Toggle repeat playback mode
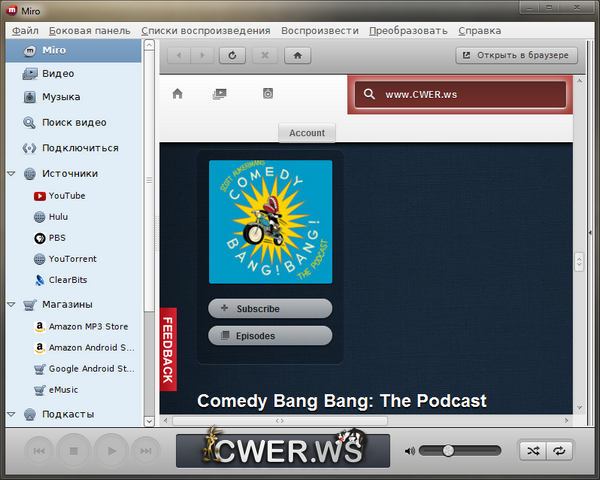Viewport: 600px width, 480px height. 560,451
